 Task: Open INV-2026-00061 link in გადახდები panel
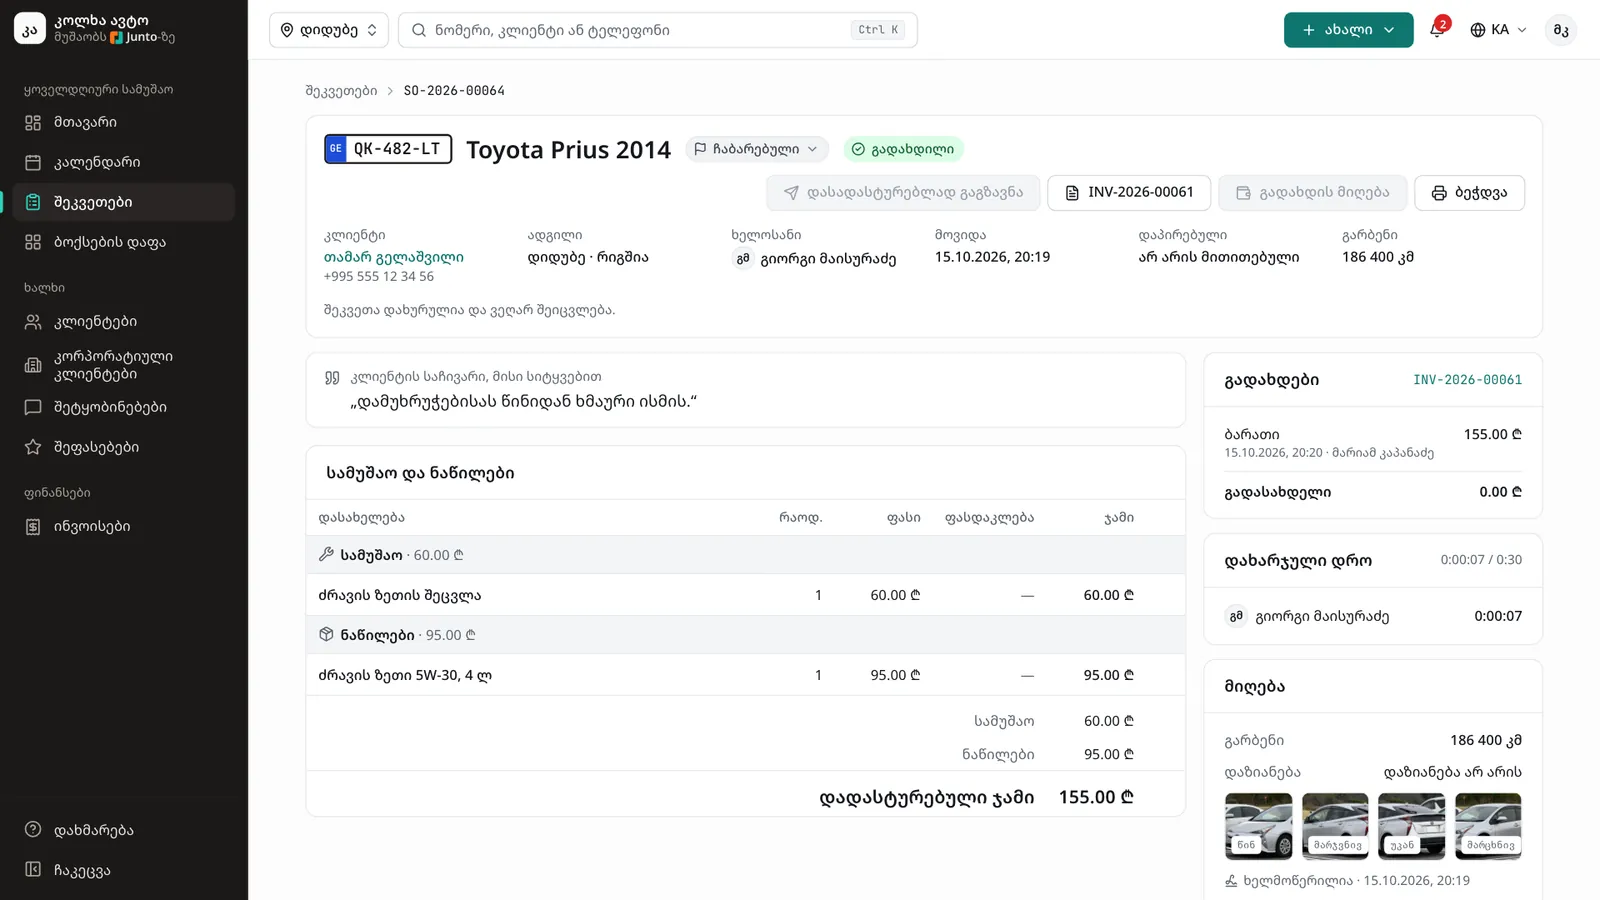1467,380
